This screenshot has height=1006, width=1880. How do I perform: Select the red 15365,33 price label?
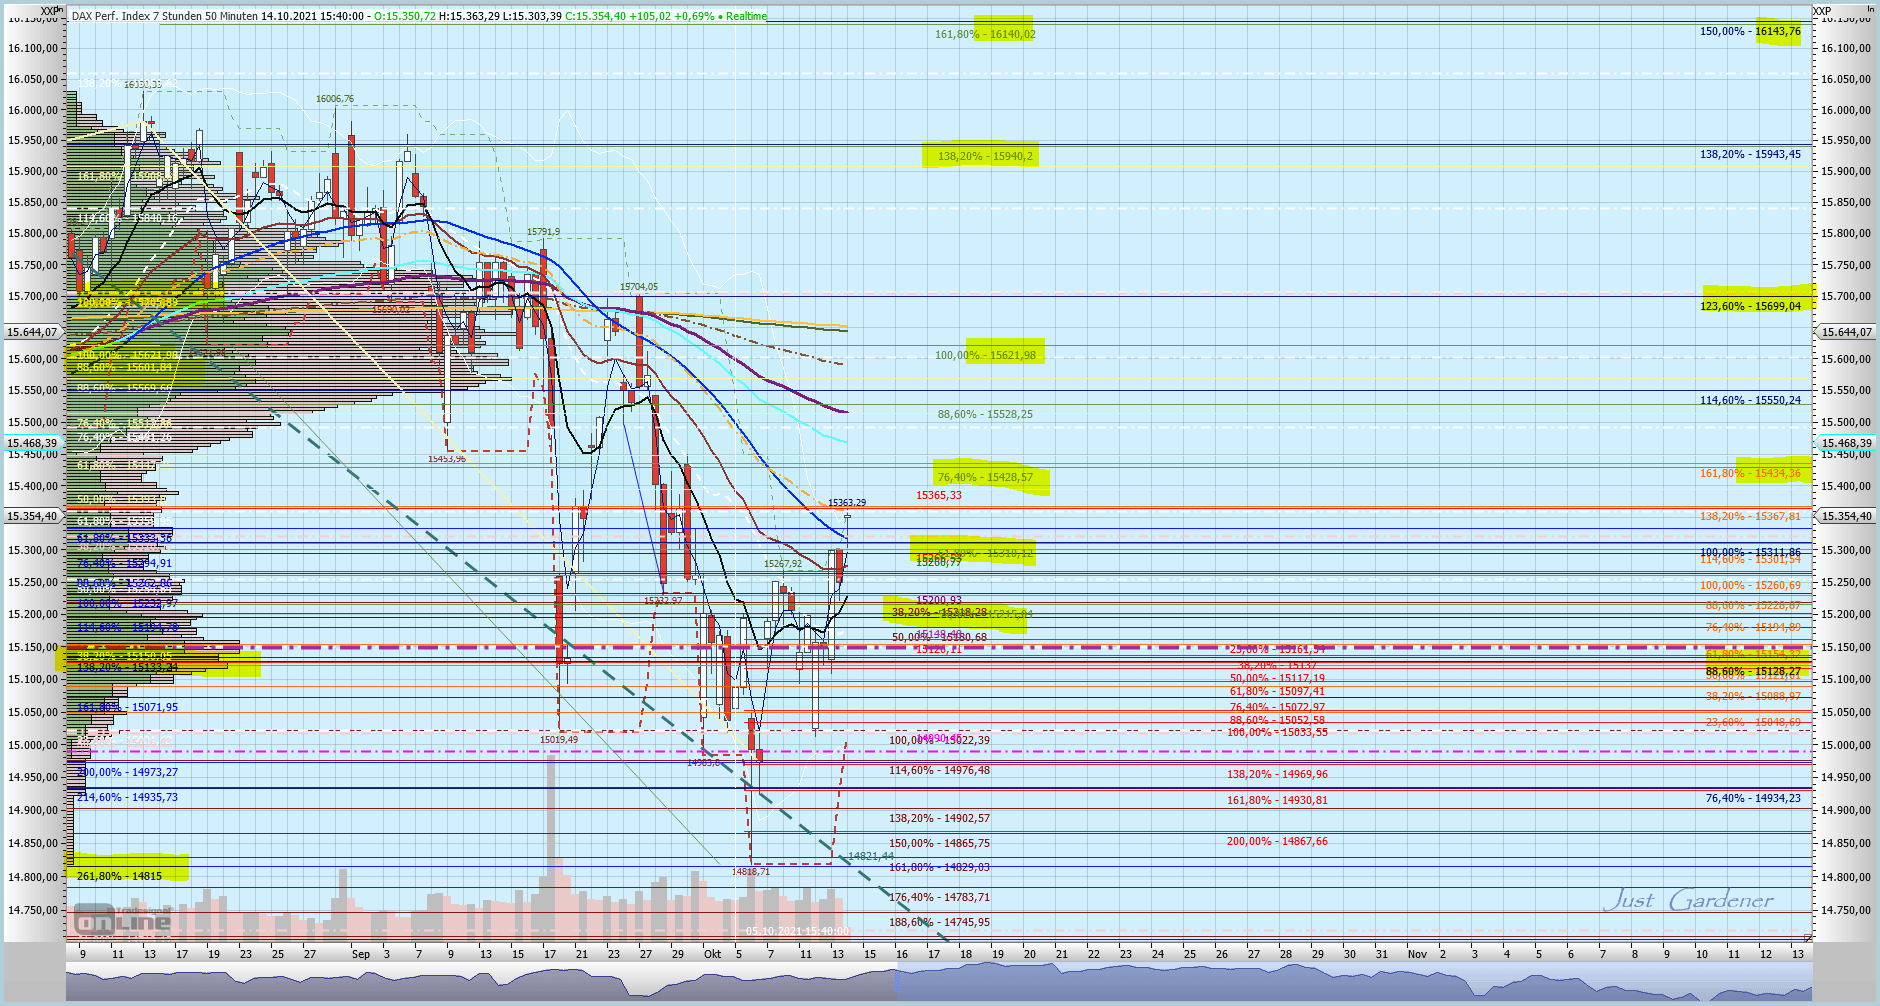click(939, 495)
